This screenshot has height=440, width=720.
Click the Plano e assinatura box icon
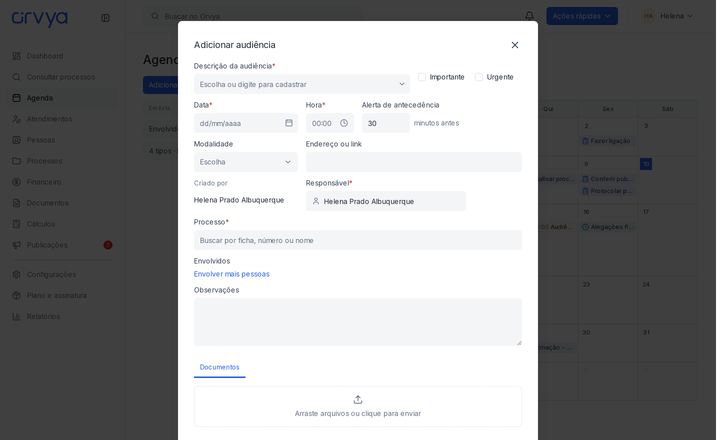[x=17, y=295]
